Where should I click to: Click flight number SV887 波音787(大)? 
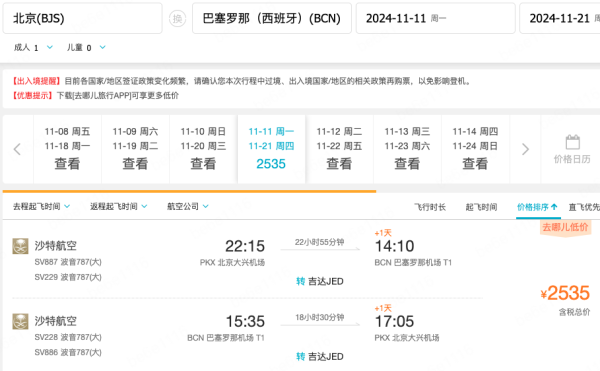(68, 262)
